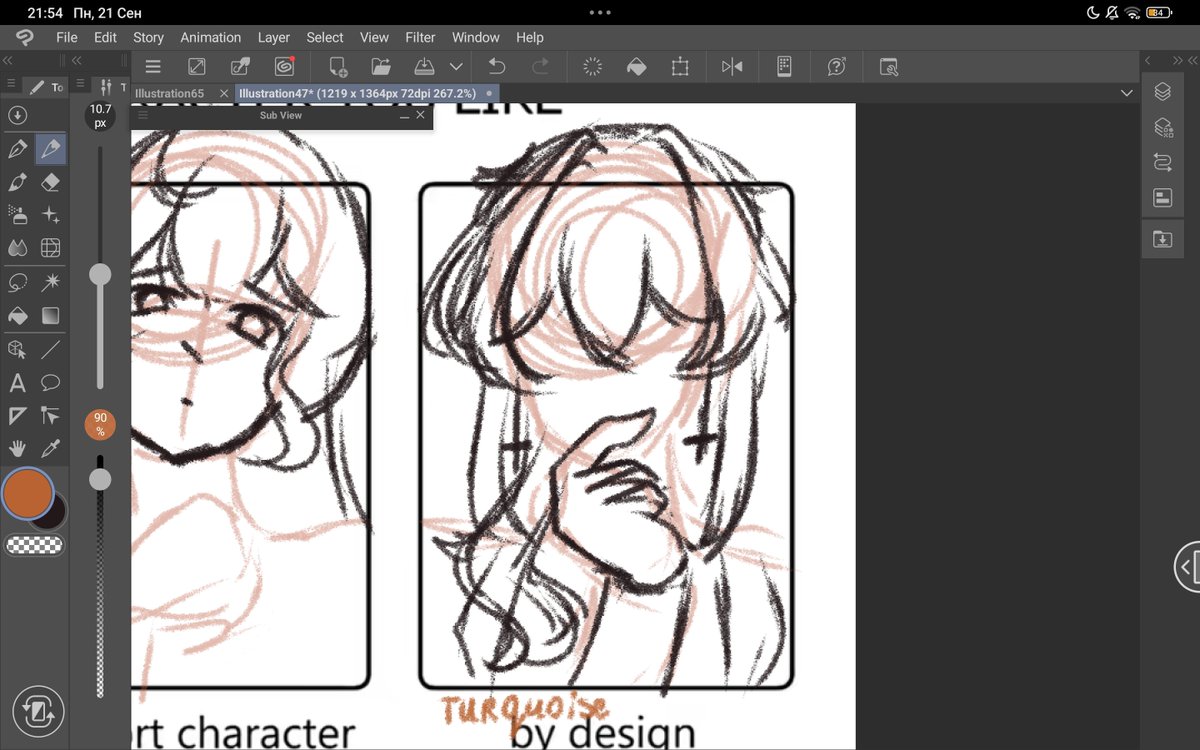Click the diagonal arrows fit-canvas icon

point(197,67)
